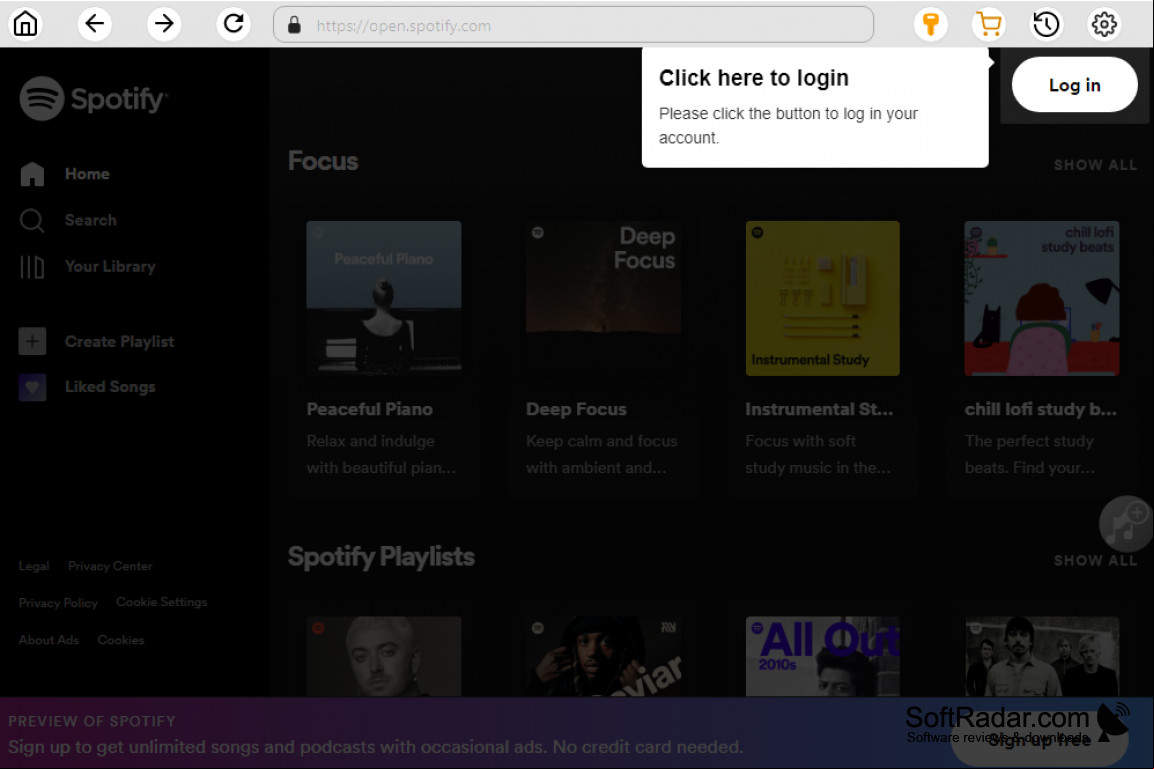
Task: Click the URL address field
Action: 573,25
